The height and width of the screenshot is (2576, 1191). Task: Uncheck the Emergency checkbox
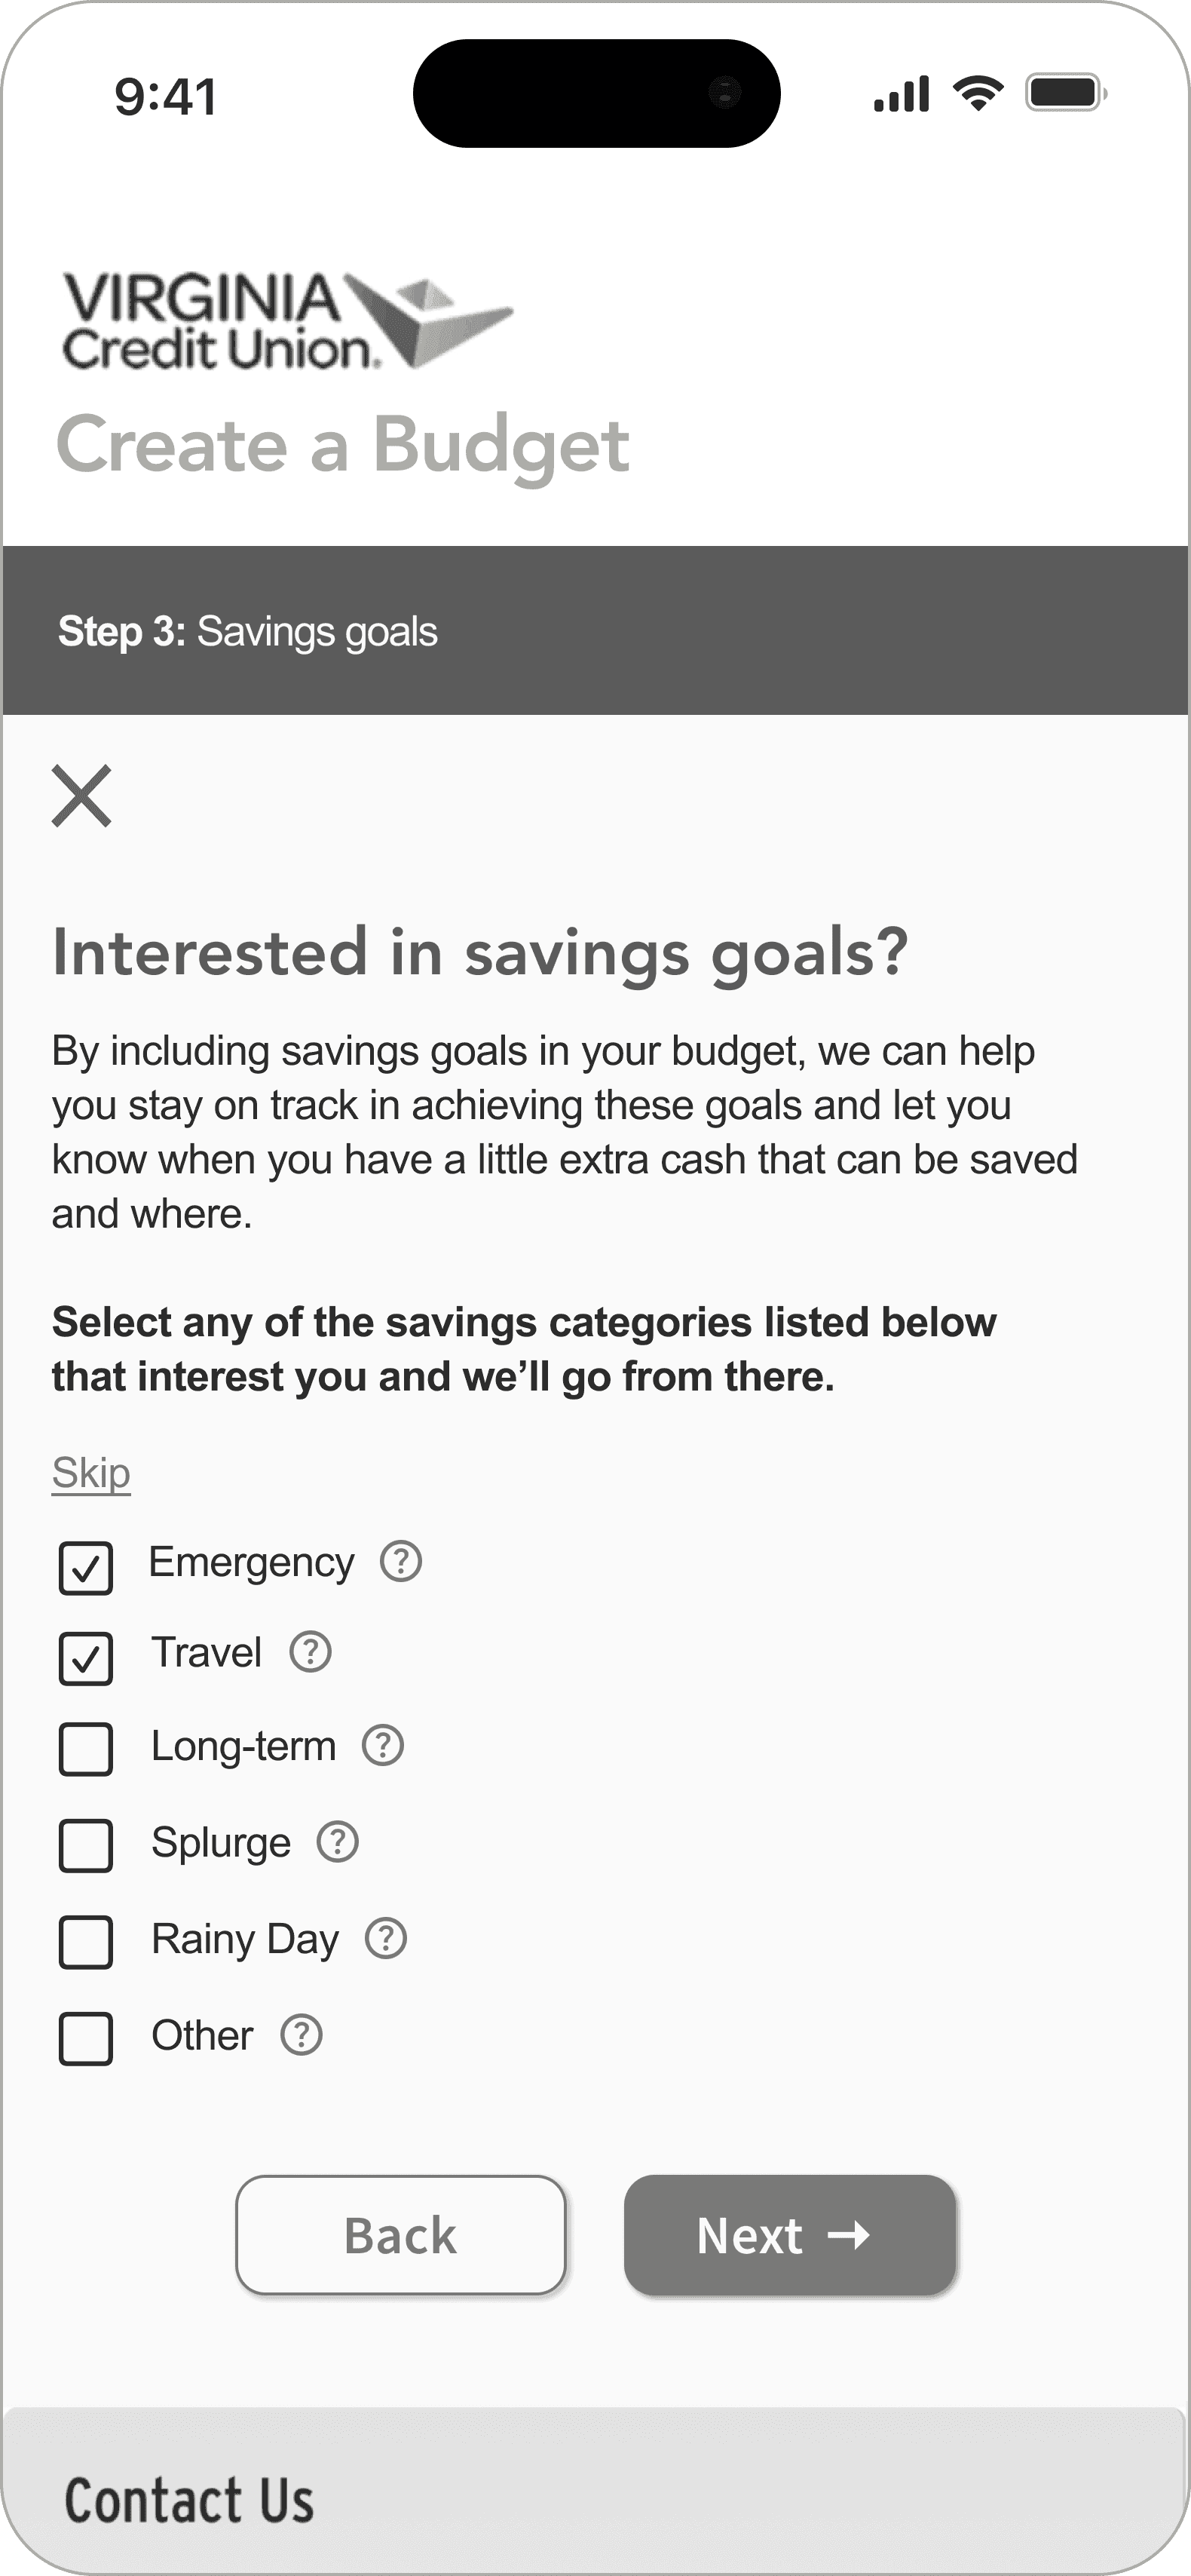(x=86, y=1567)
